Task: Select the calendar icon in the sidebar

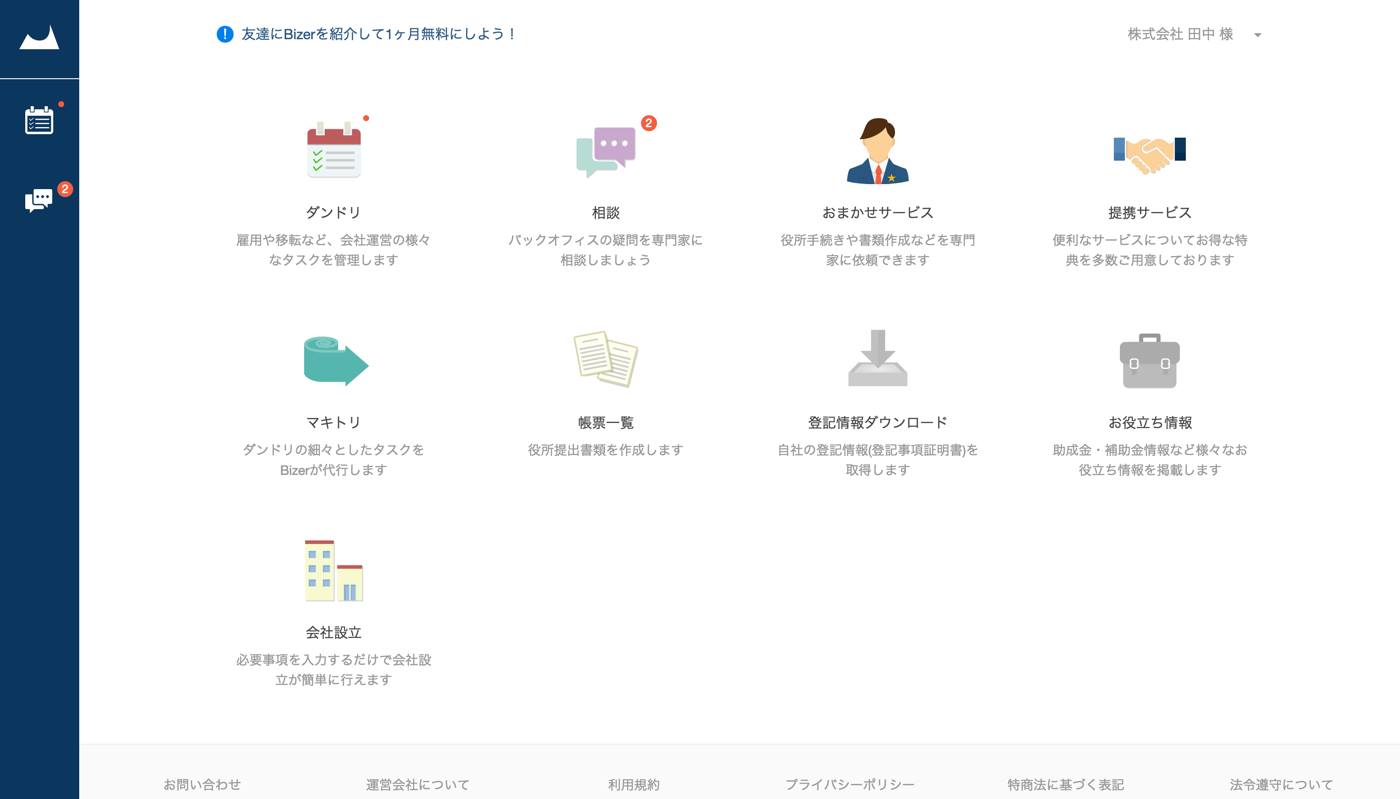Action: tap(39, 120)
